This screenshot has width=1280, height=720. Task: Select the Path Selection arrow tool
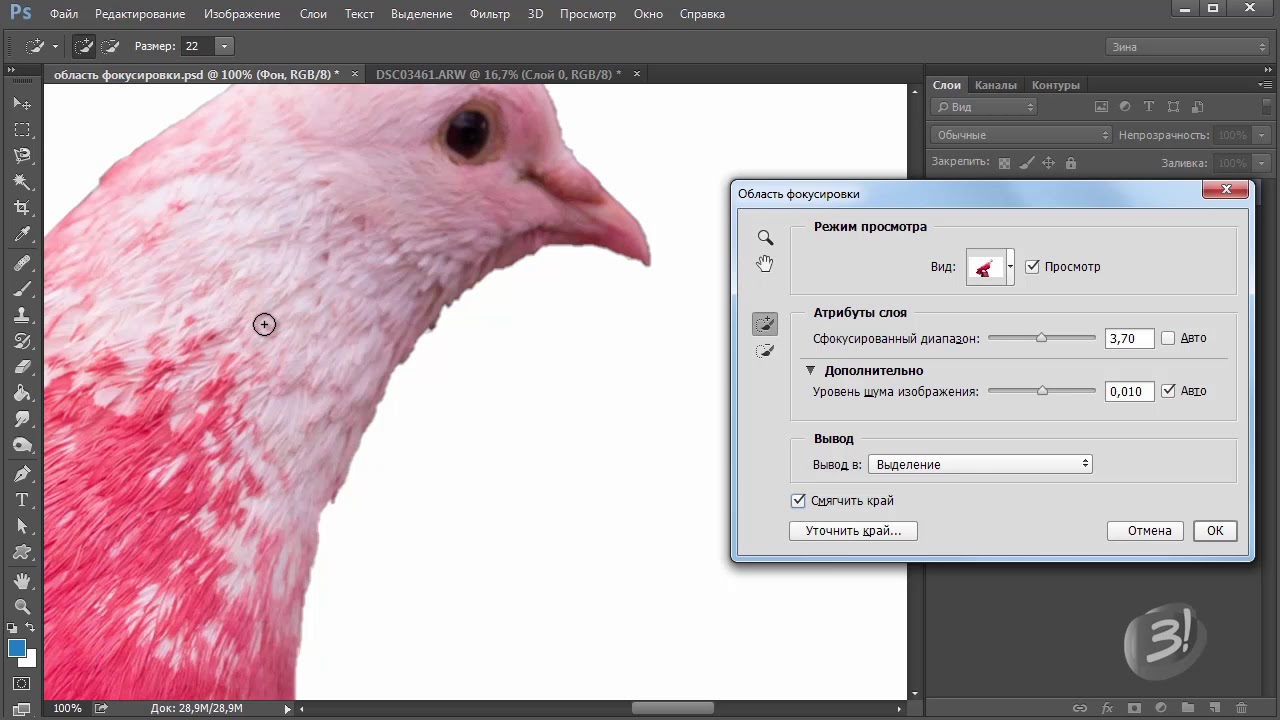pos(22,526)
